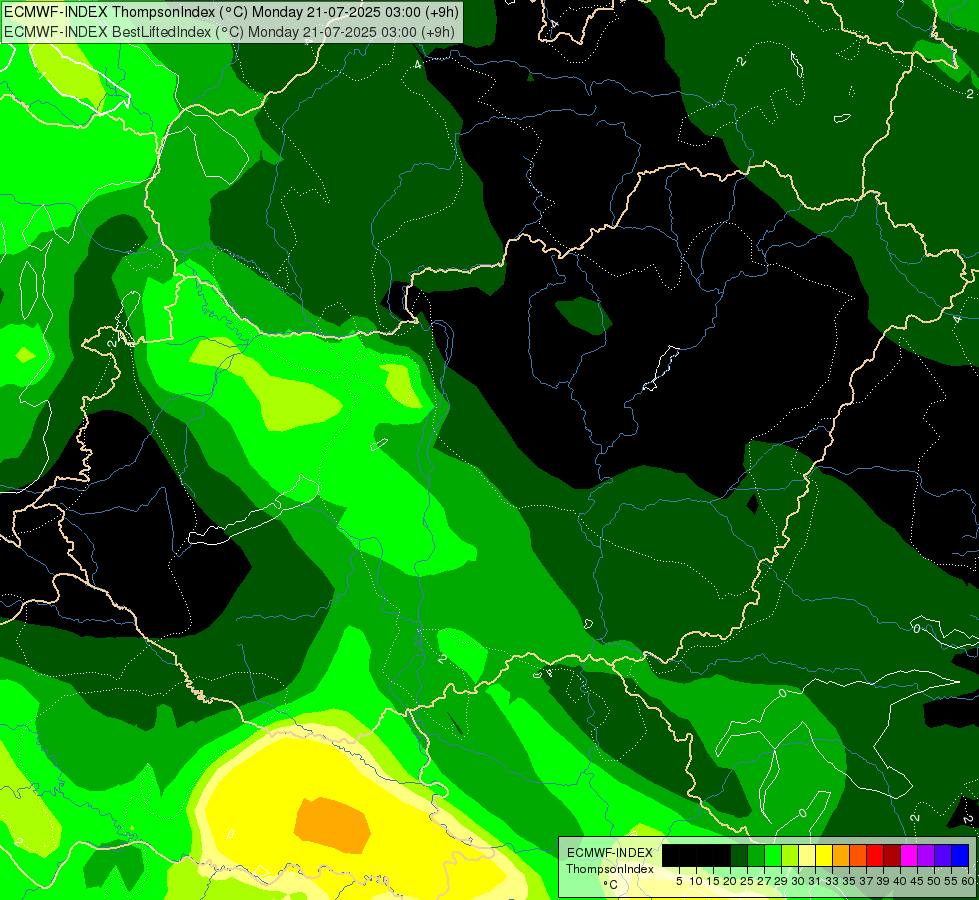The image size is (979, 900).
Task: Click legend tick value 15
Action: pyautogui.click(x=713, y=881)
